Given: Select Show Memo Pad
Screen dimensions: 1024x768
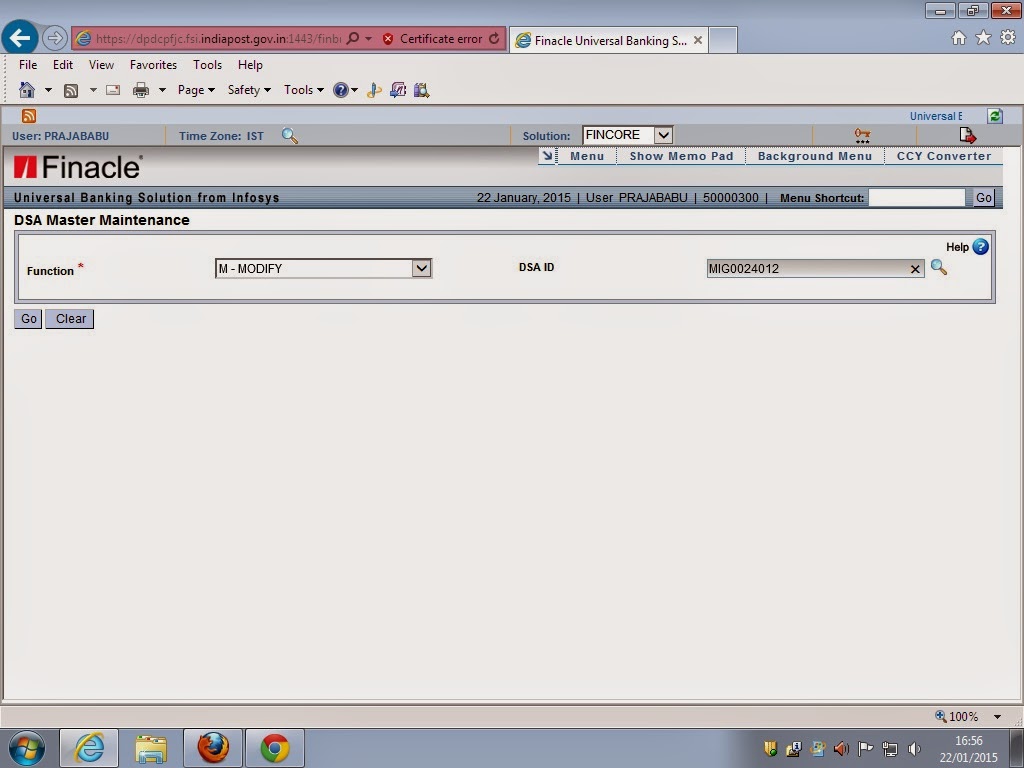Looking at the screenshot, I should [x=682, y=156].
